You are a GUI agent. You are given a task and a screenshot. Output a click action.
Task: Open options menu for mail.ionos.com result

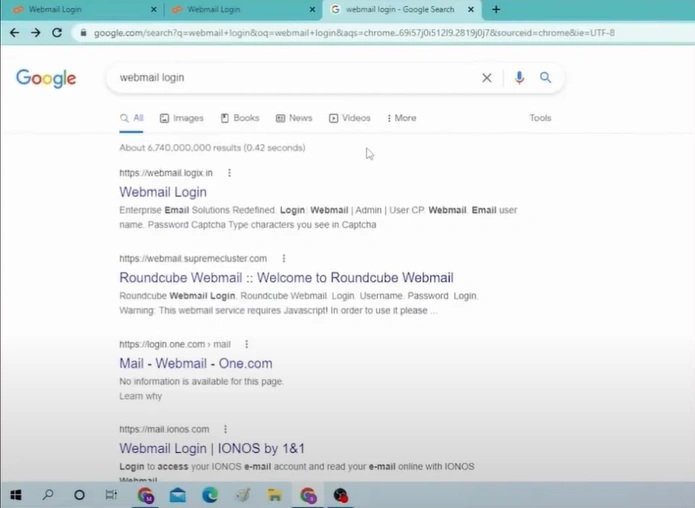click(x=225, y=429)
